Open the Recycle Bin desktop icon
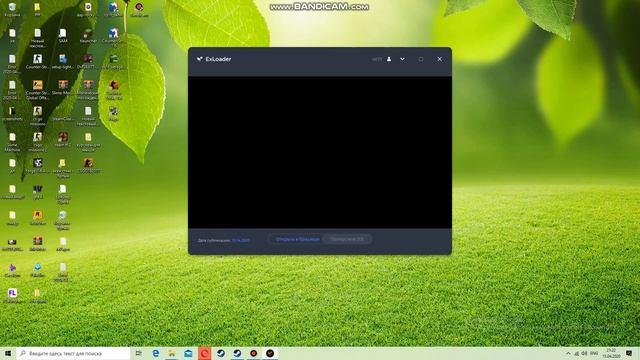640x360 pixels. tap(12, 9)
